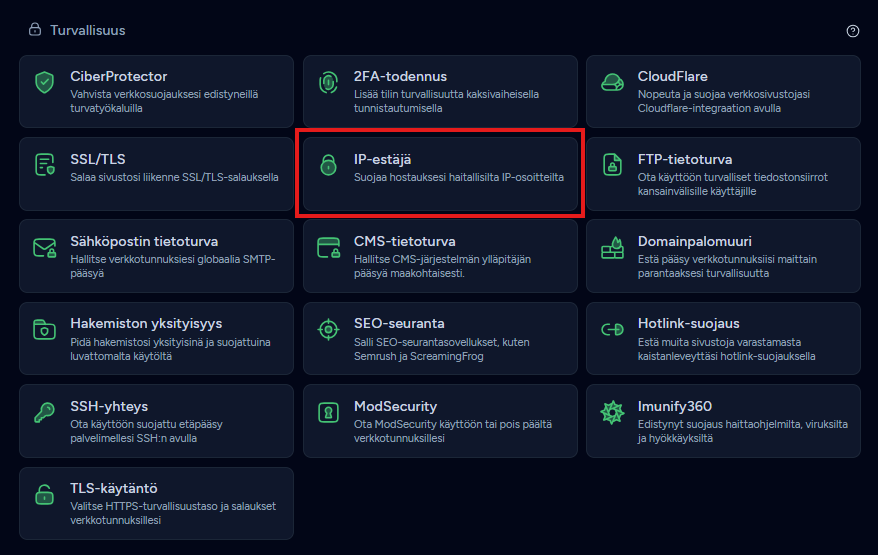878x555 pixels.
Task: Open the ModSecurity title
Action: click(x=395, y=406)
